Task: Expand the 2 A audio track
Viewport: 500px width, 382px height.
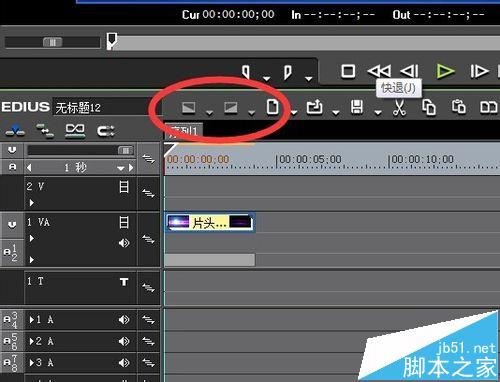Action: (x=32, y=341)
